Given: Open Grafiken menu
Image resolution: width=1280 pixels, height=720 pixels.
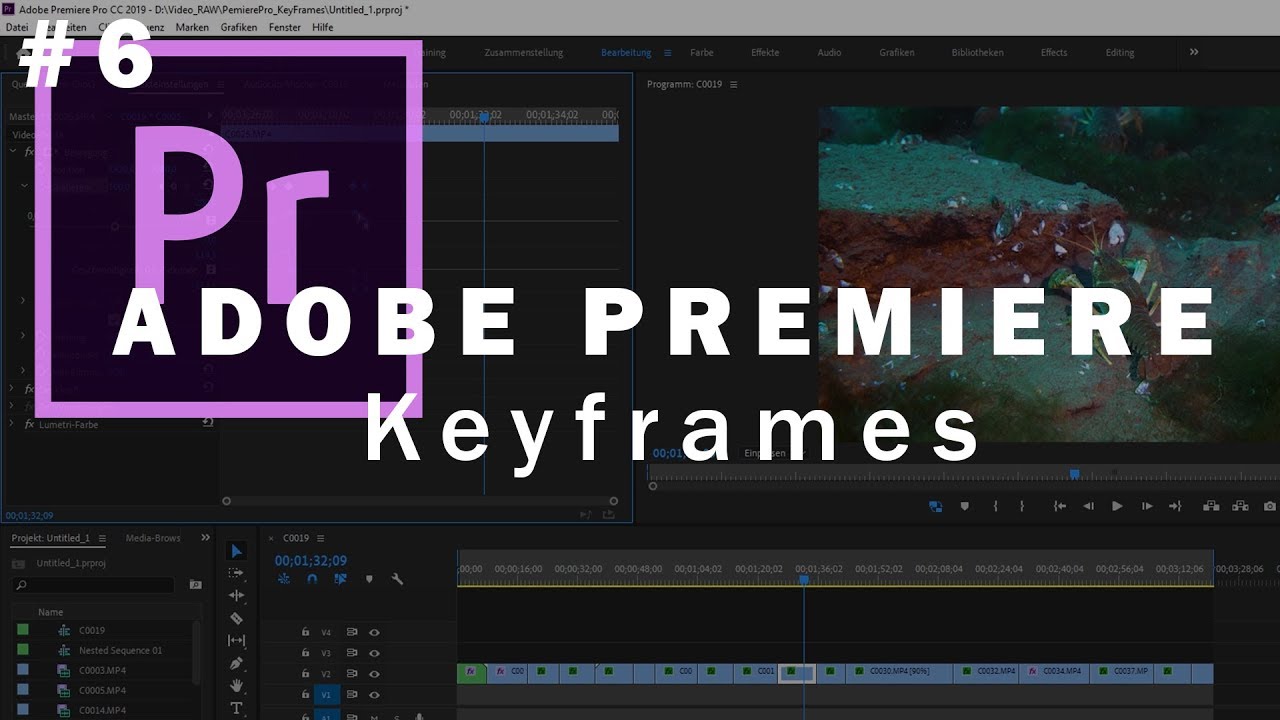Looking at the screenshot, I should tap(239, 27).
